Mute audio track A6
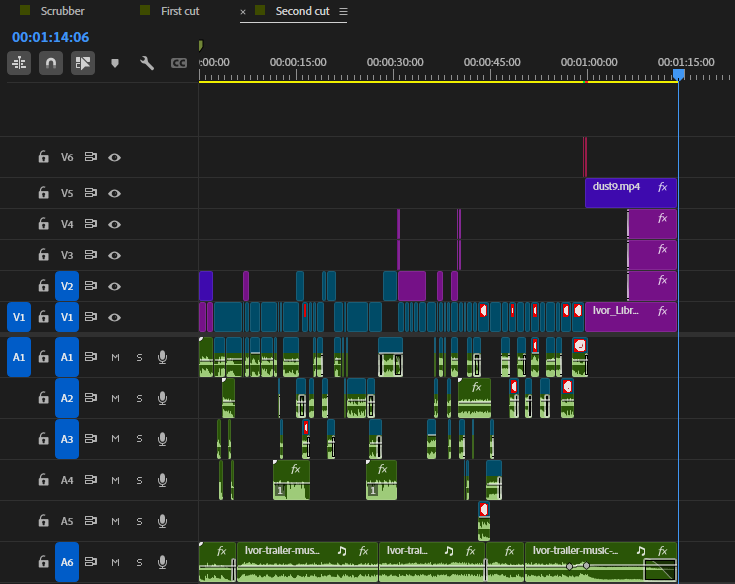This screenshot has height=584, width=735. (115, 562)
